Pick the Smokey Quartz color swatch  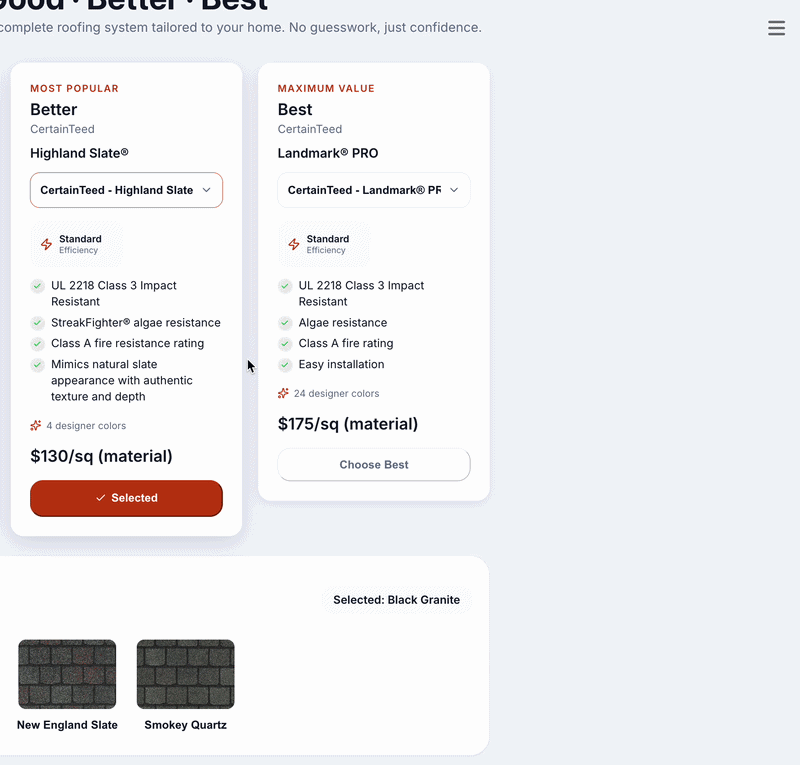pos(186,674)
